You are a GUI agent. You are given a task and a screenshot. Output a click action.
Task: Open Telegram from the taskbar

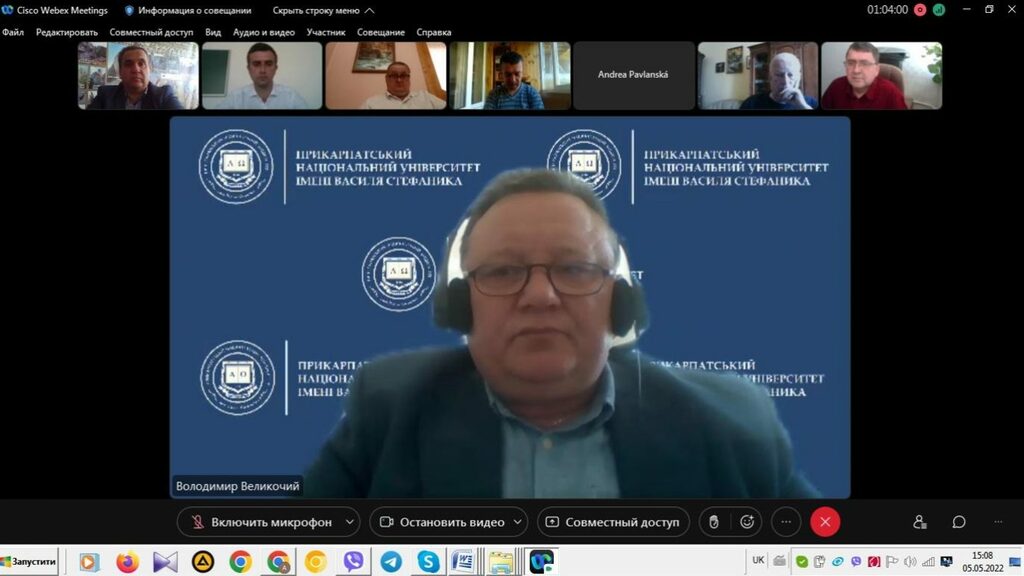pyautogui.click(x=391, y=562)
